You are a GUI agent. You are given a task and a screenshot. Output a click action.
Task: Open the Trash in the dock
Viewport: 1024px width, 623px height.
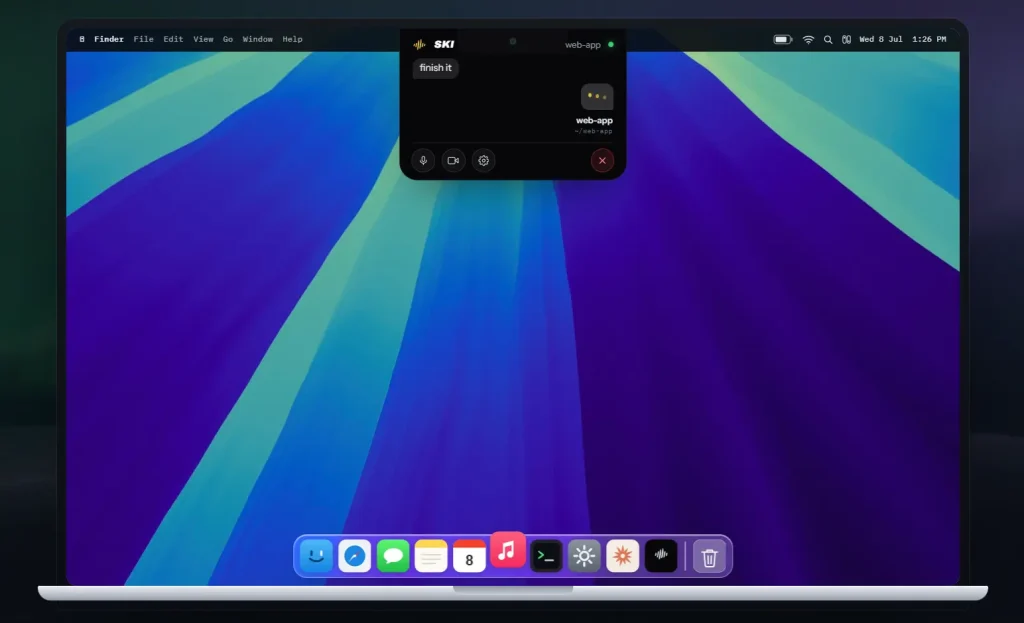[x=709, y=557]
